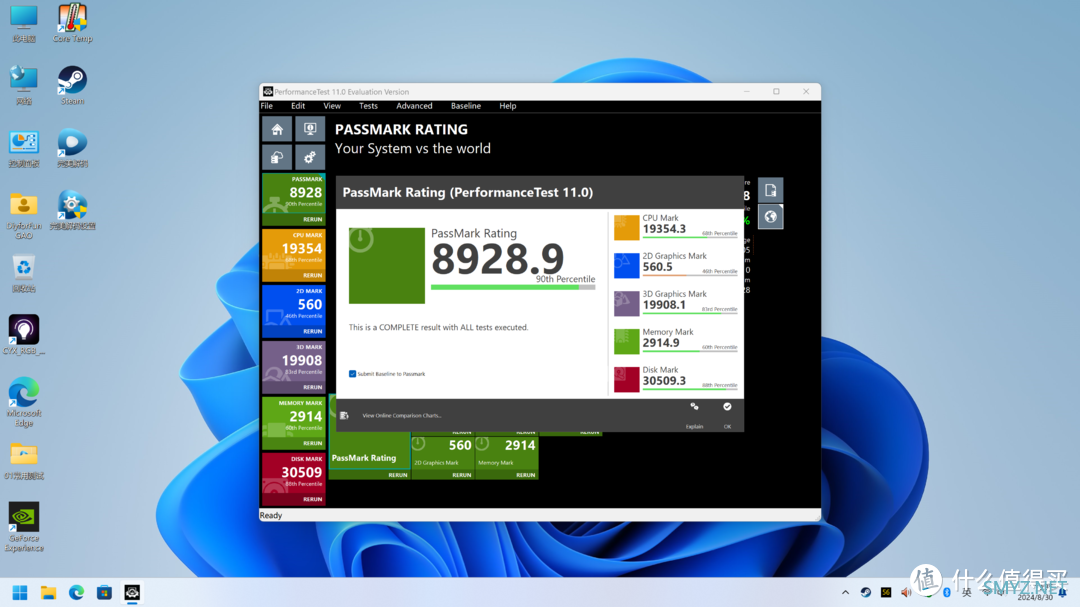Screen dimensions: 1080x607
Task: Open the System Information monitor icon
Action: (310, 130)
